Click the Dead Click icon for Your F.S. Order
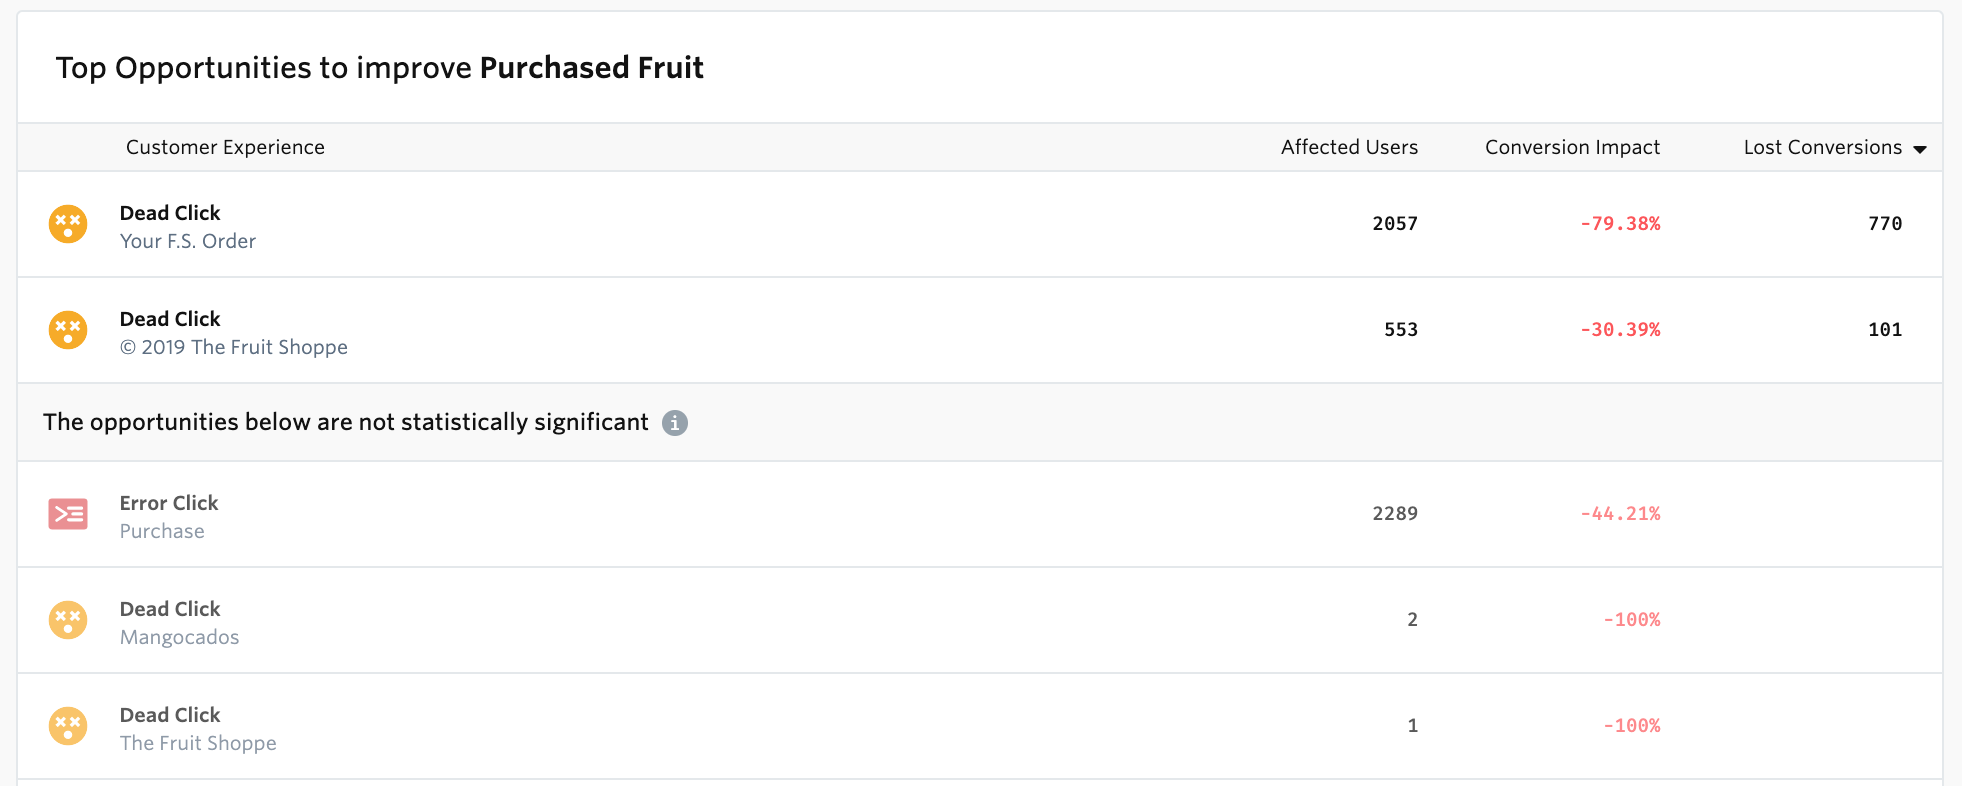The height and width of the screenshot is (786, 1962). 68,224
